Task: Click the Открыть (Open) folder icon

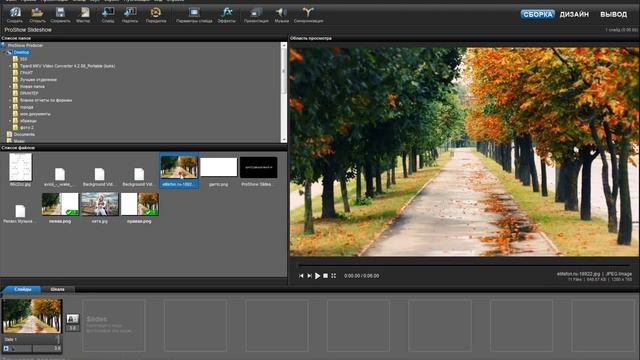Action: click(x=38, y=15)
